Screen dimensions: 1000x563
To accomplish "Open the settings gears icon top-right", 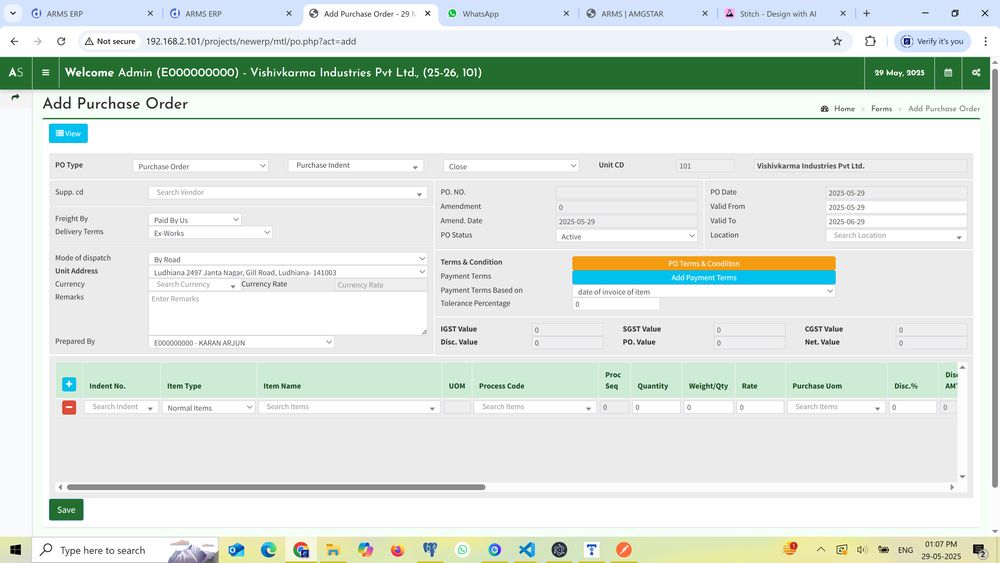I will (976, 73).
